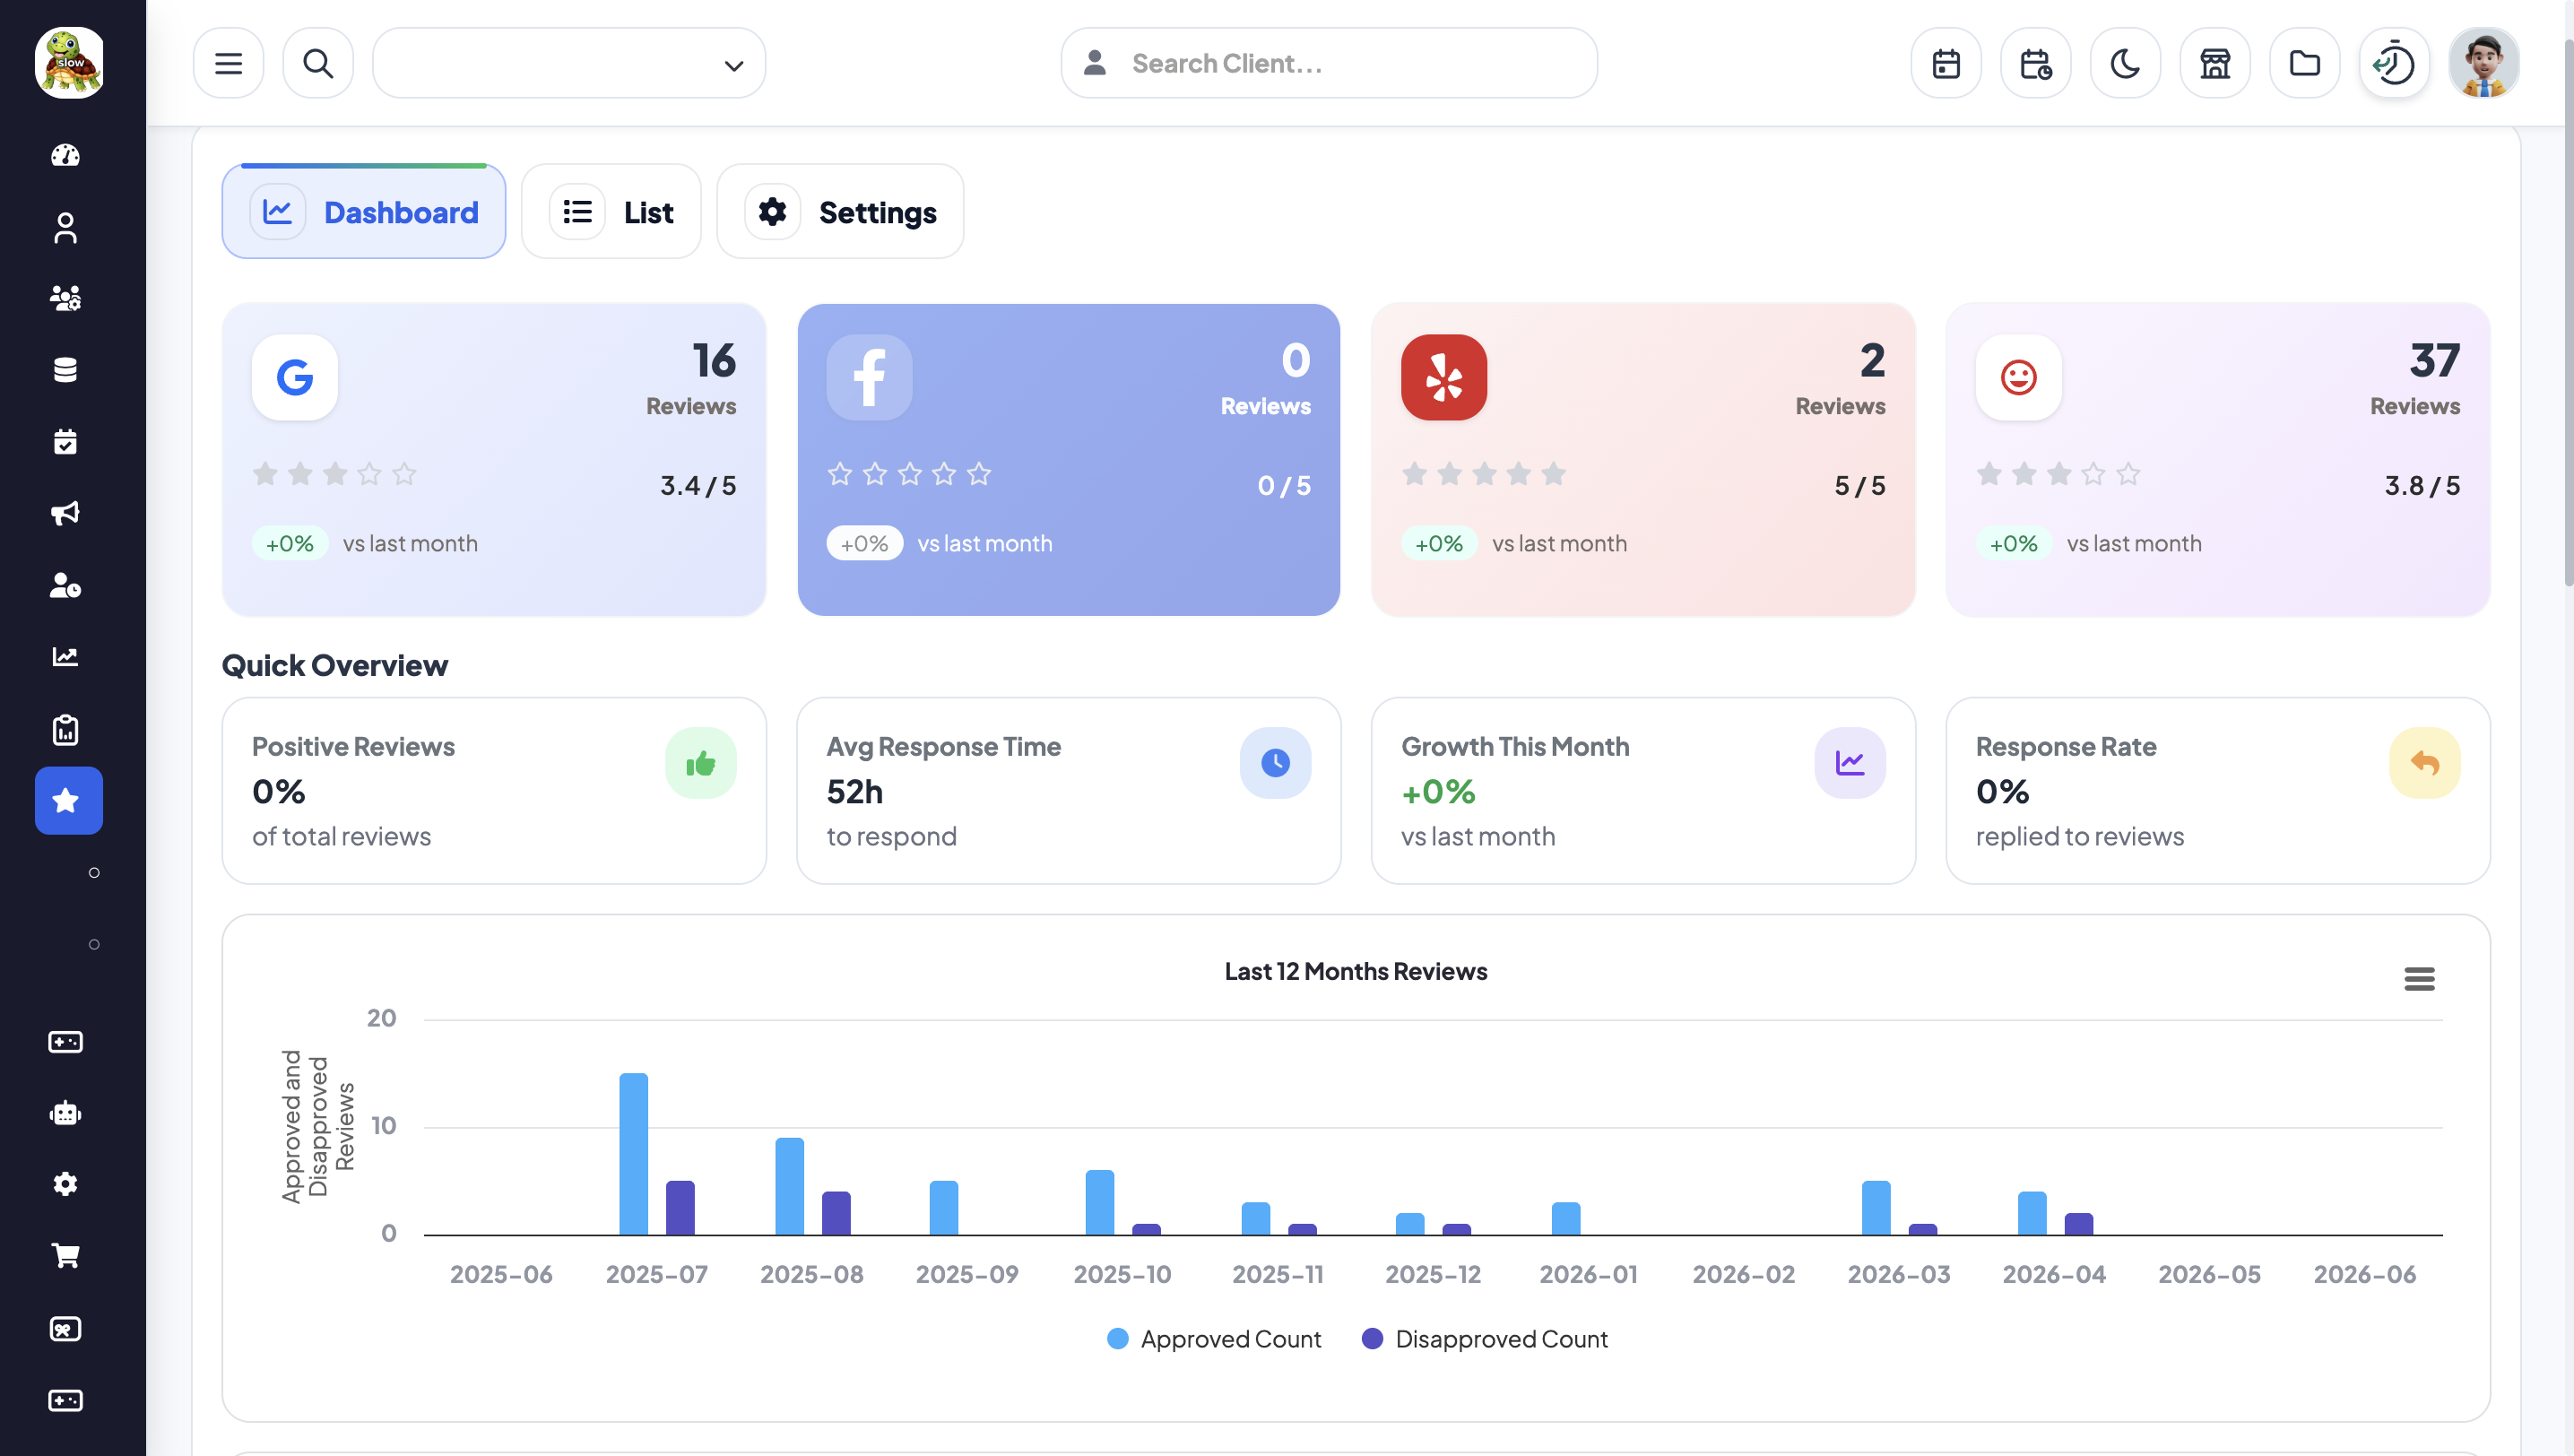Click the turtle logo in sidebar
Screen dimensions: 2574x1456
point(69,62)
